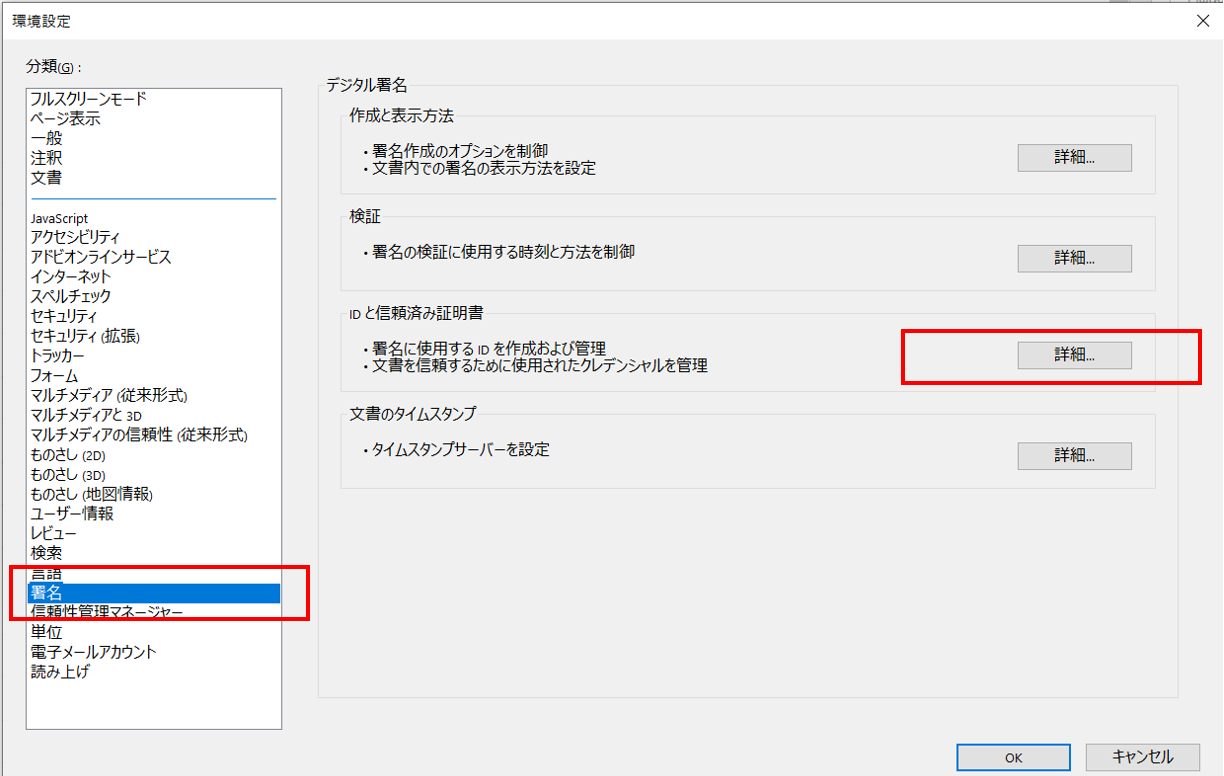Open 詳細 for 検証 settings
Image resolution: width=1224 pixels, height=776 pixels.
coord(1074,258)
